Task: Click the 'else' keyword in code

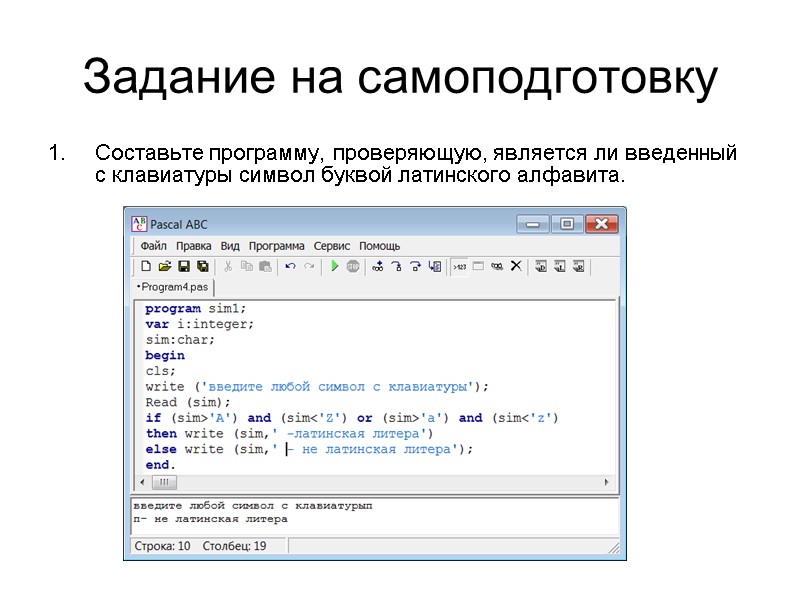Action: (161, 449)
